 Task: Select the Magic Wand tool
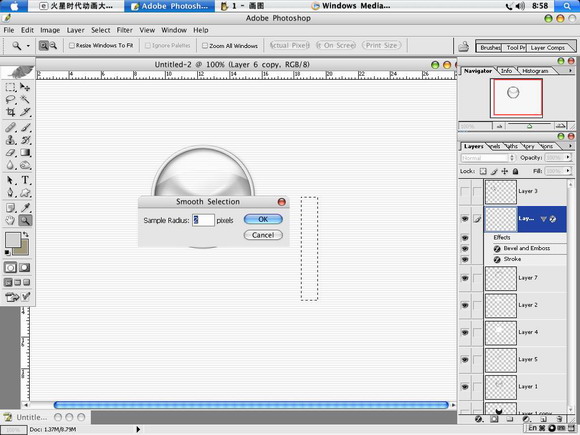(x=25, y=99)
